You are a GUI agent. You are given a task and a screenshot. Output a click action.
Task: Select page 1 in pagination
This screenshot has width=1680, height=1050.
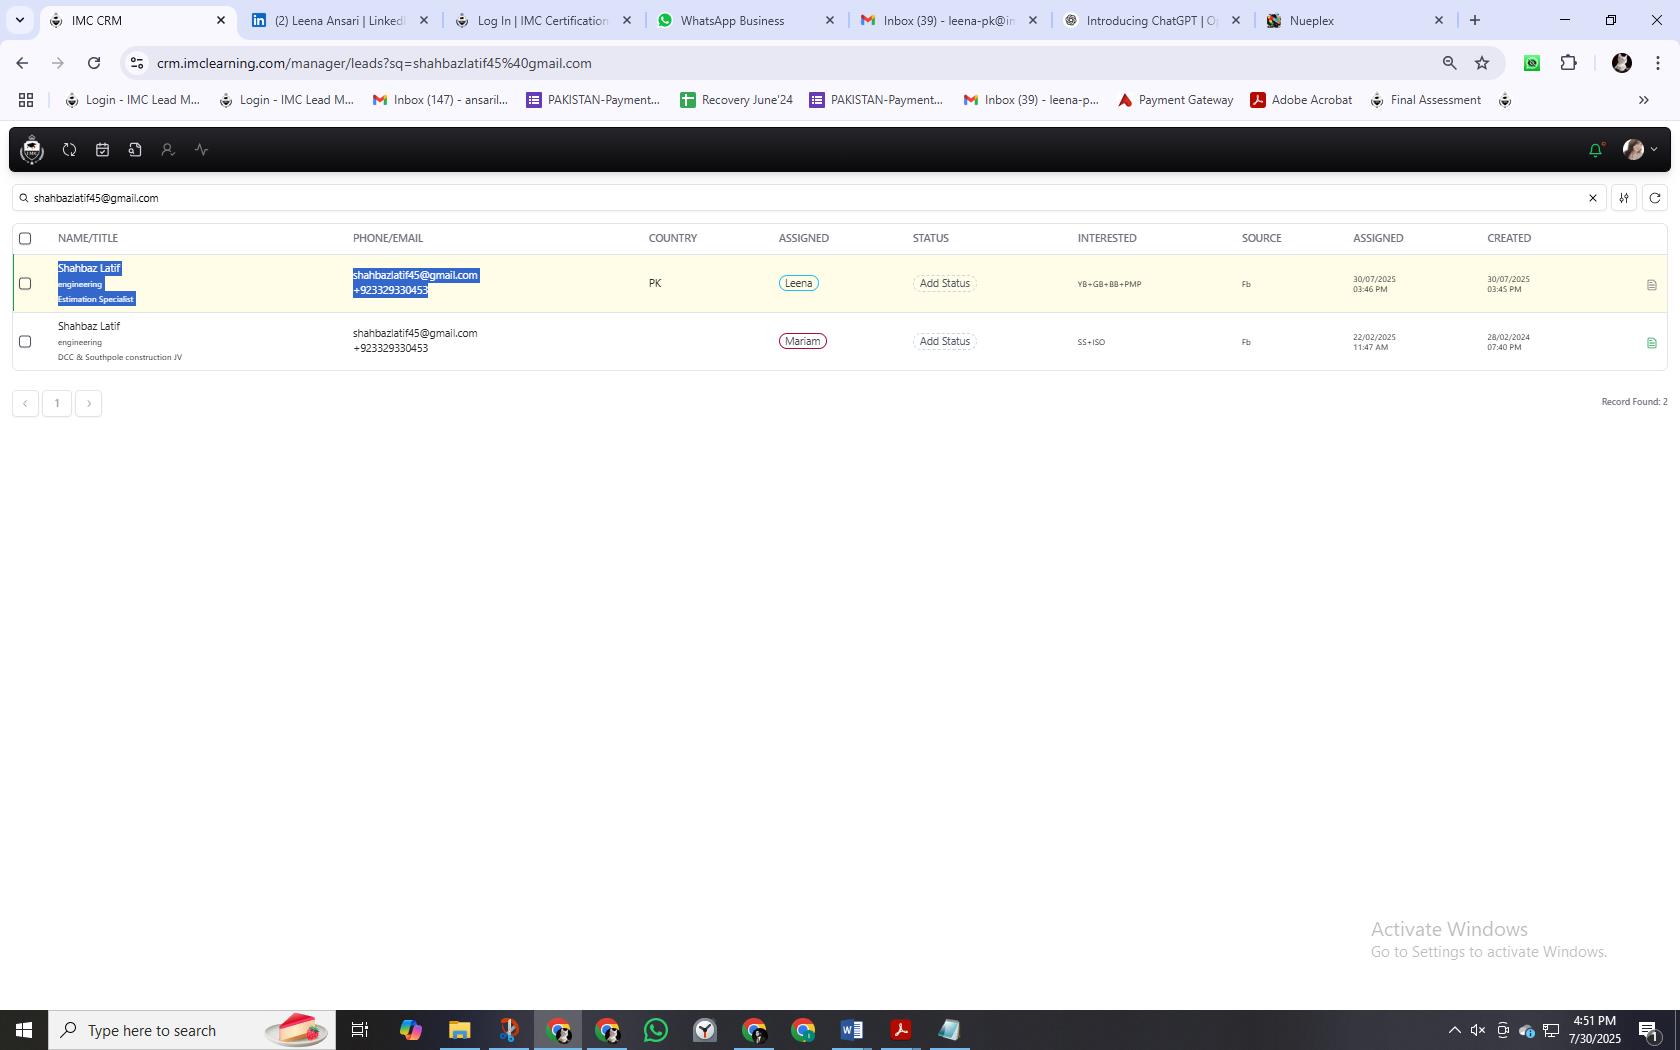(x=57, y=403)
